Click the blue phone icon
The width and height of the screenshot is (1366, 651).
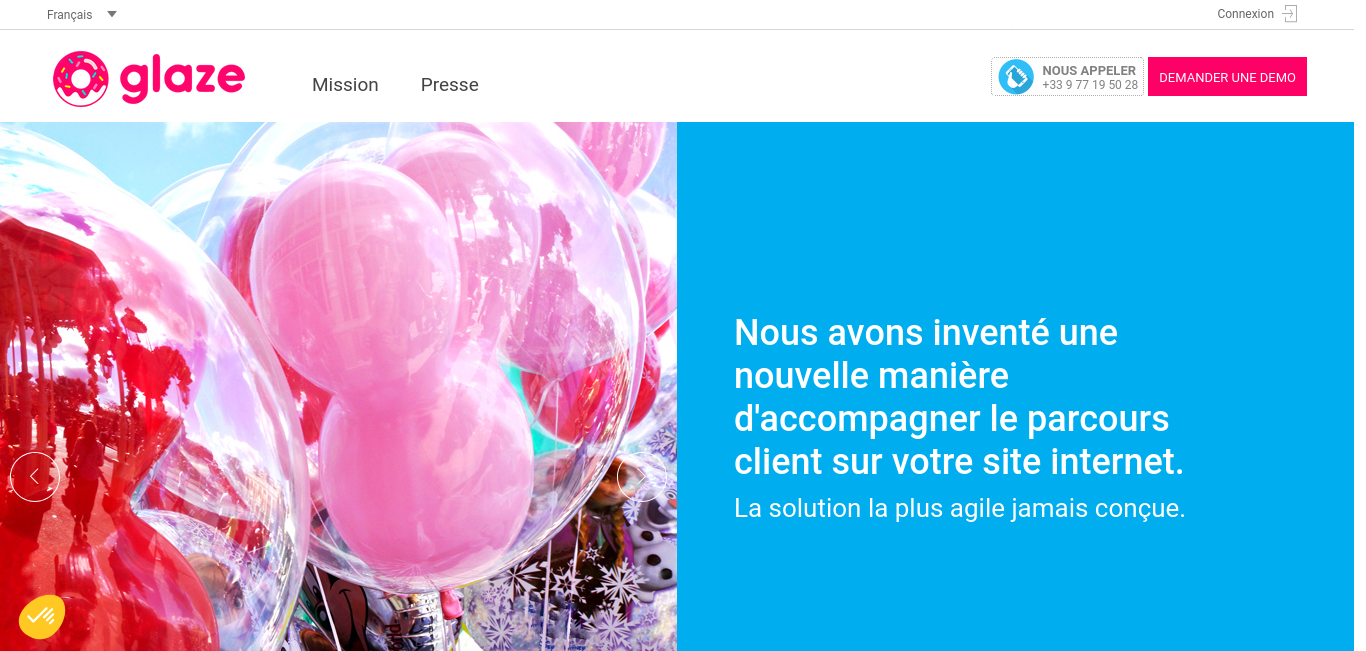point(1016,77)
